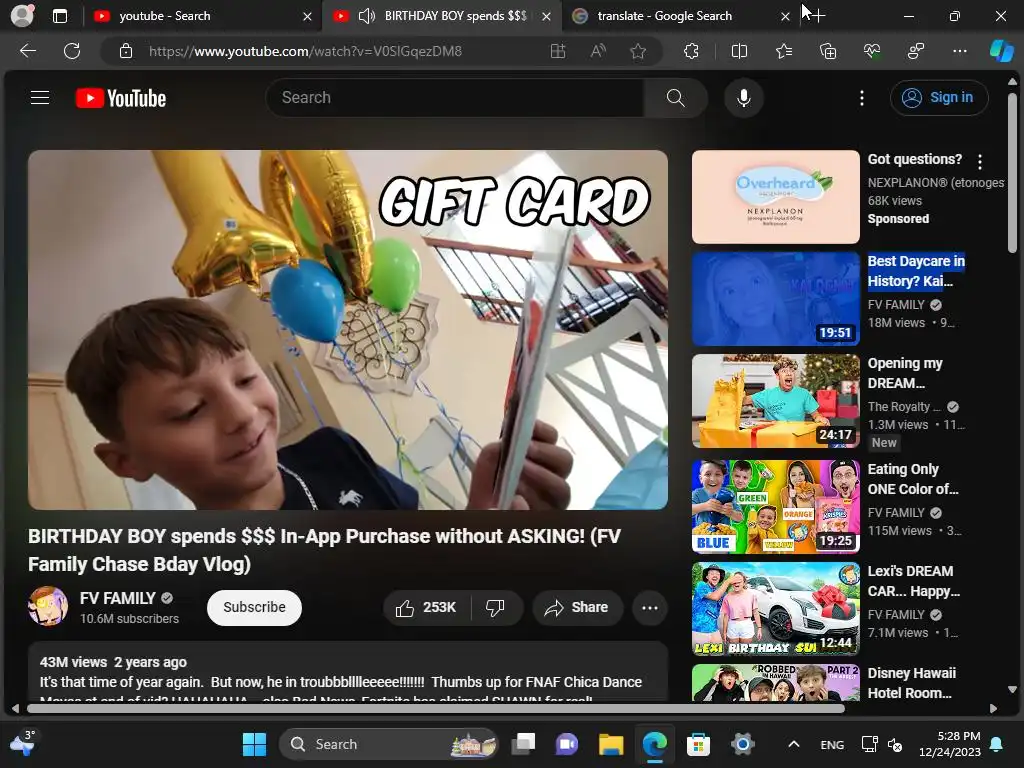
Task: Subscribe to FV FAMILY channel
Action: click(x=254, y=607)
